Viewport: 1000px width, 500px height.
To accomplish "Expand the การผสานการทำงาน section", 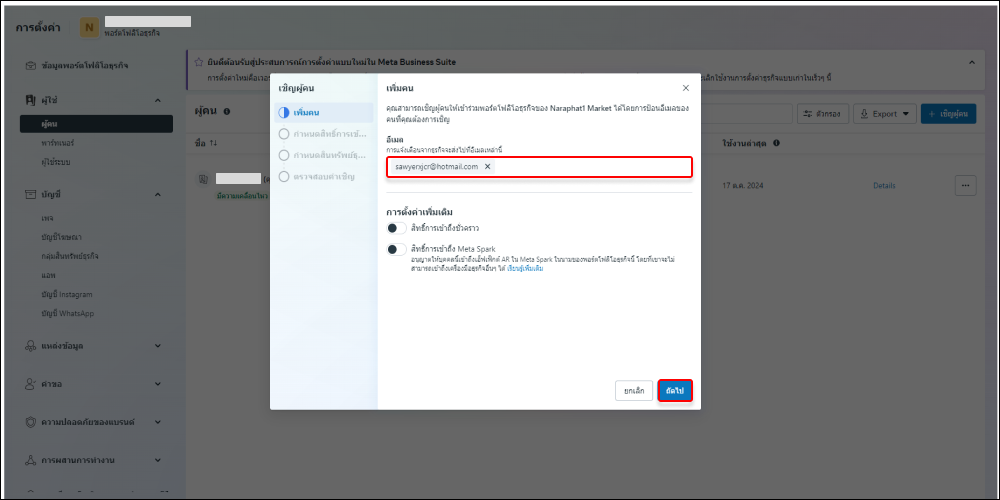I will coord(158,460).
